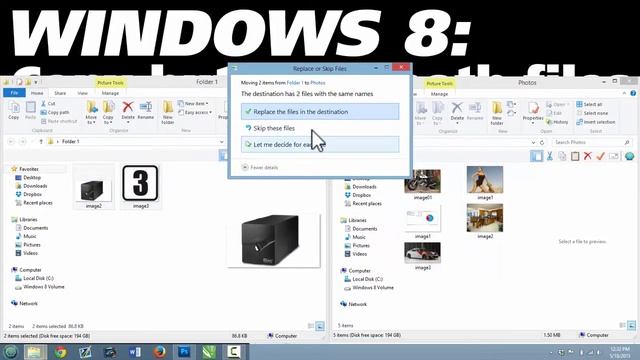
Task: Open History in Photos window ribbon
Action: pos(557,122)
